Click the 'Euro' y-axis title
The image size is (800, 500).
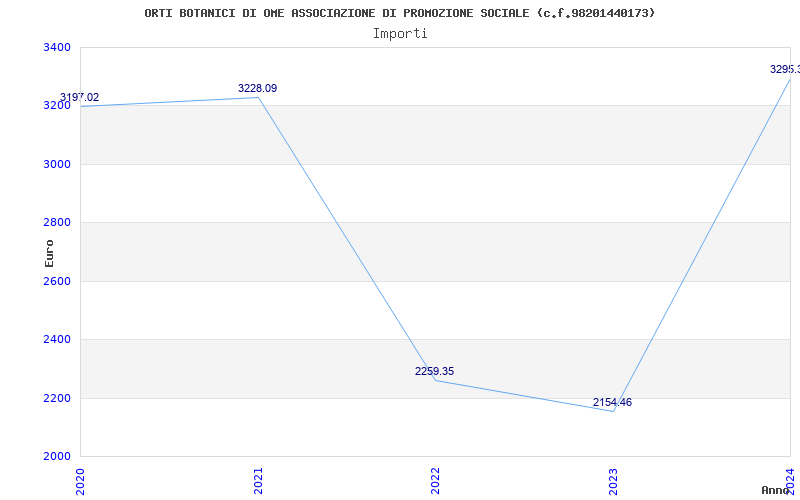coord(49,253)
